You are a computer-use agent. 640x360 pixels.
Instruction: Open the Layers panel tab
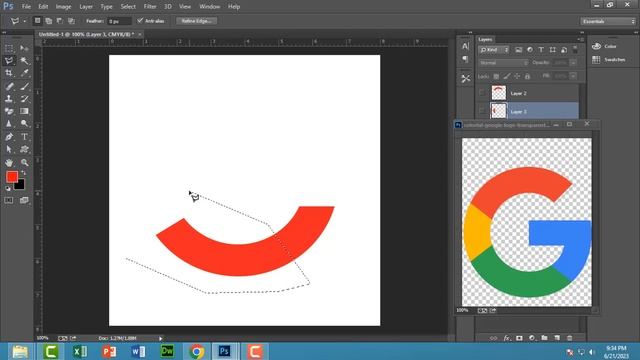[x=485, y=39]
